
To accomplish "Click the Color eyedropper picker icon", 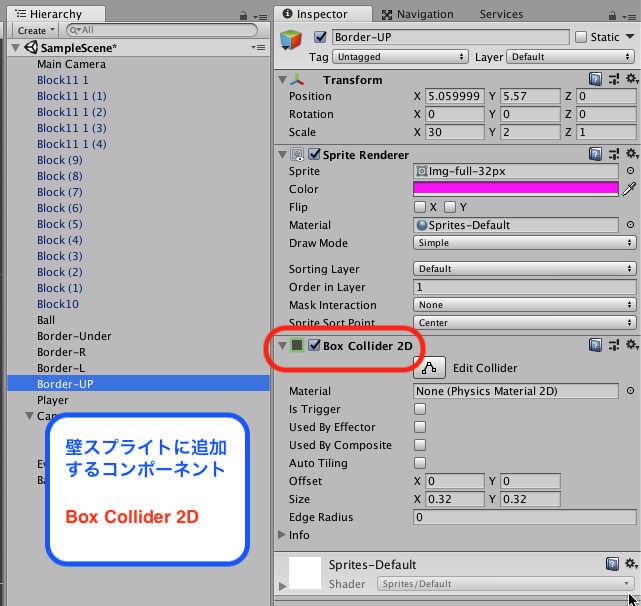I will coord(630,189).
